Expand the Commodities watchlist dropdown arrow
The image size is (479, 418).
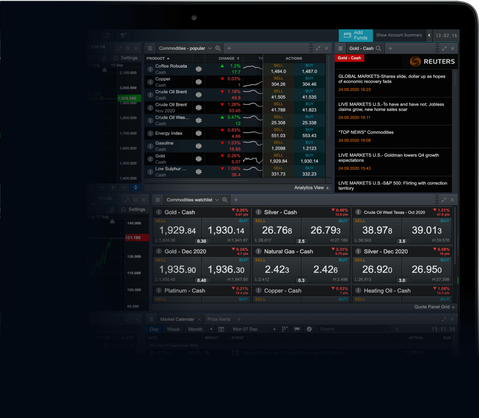217,200
